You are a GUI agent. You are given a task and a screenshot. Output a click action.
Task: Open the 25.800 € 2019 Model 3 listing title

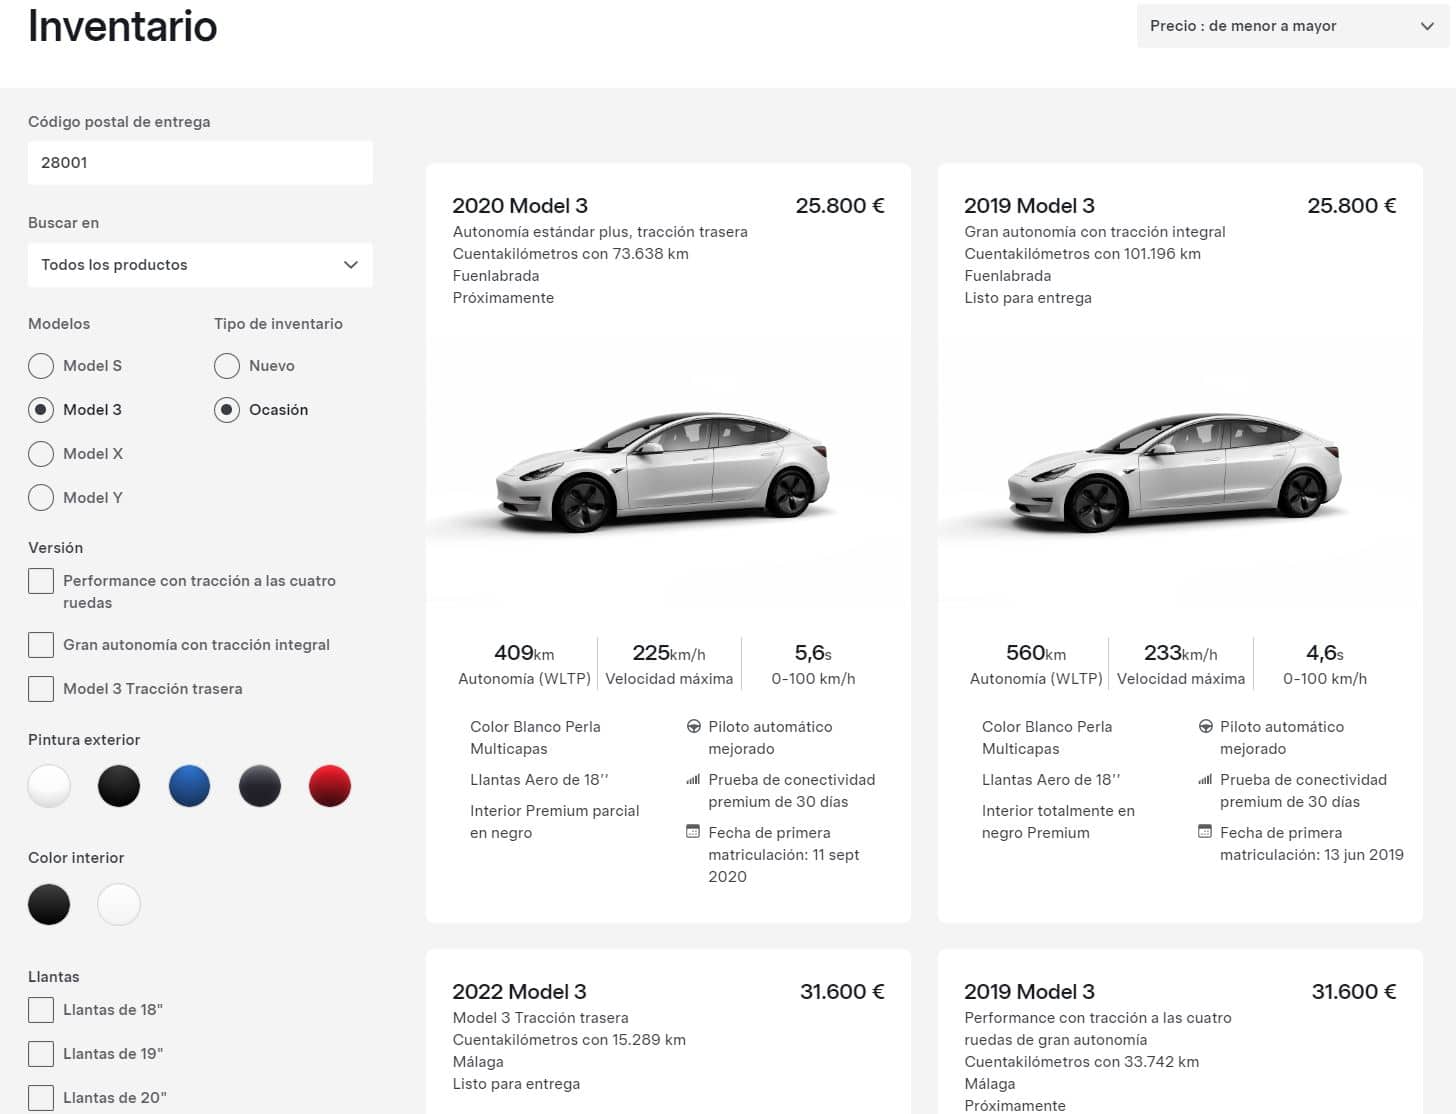coord(1029,206)
